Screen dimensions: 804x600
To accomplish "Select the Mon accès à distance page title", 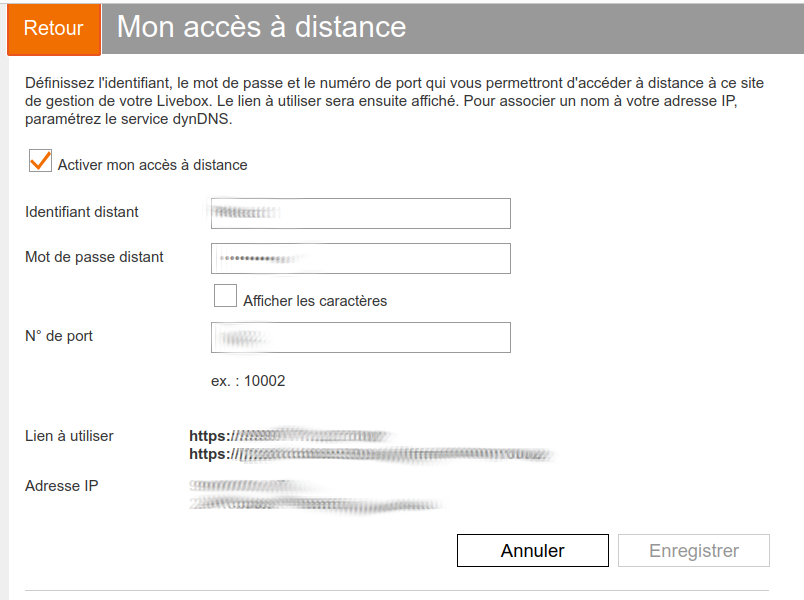I will [260, 28].
